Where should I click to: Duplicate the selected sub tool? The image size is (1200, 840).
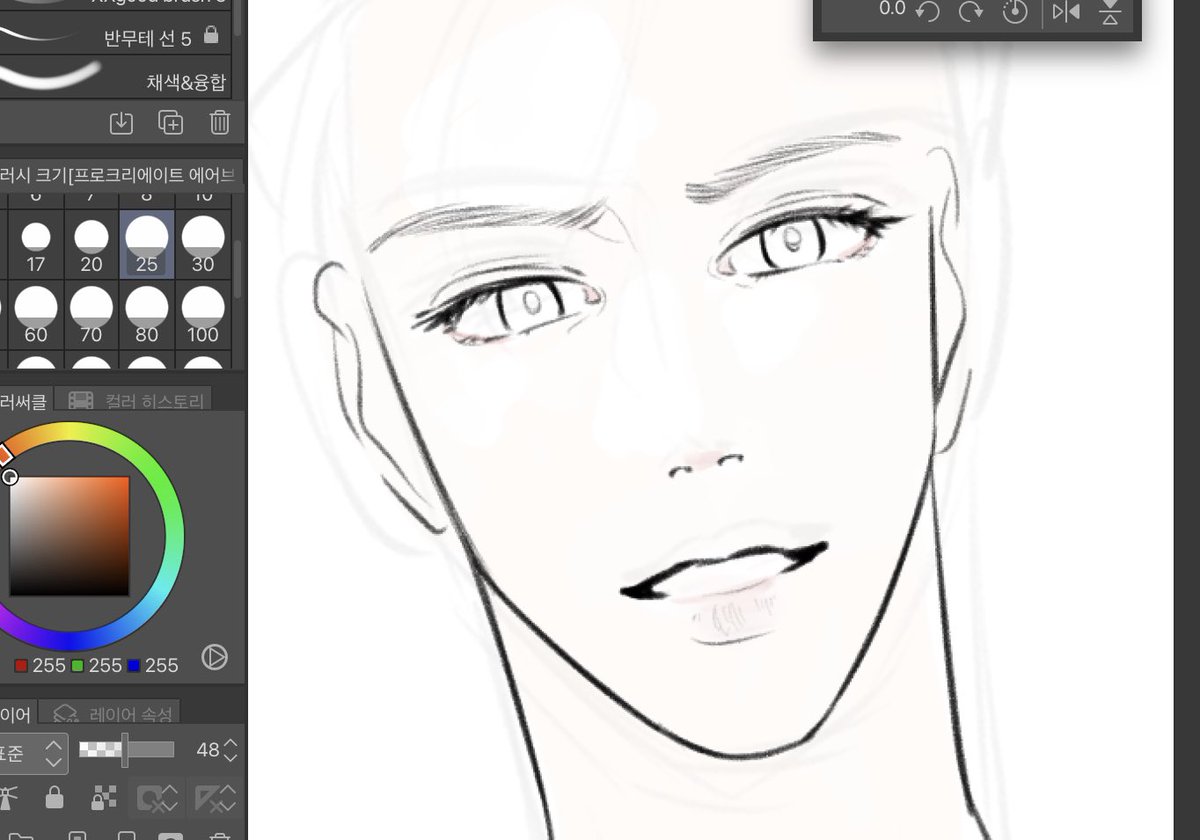171,122
